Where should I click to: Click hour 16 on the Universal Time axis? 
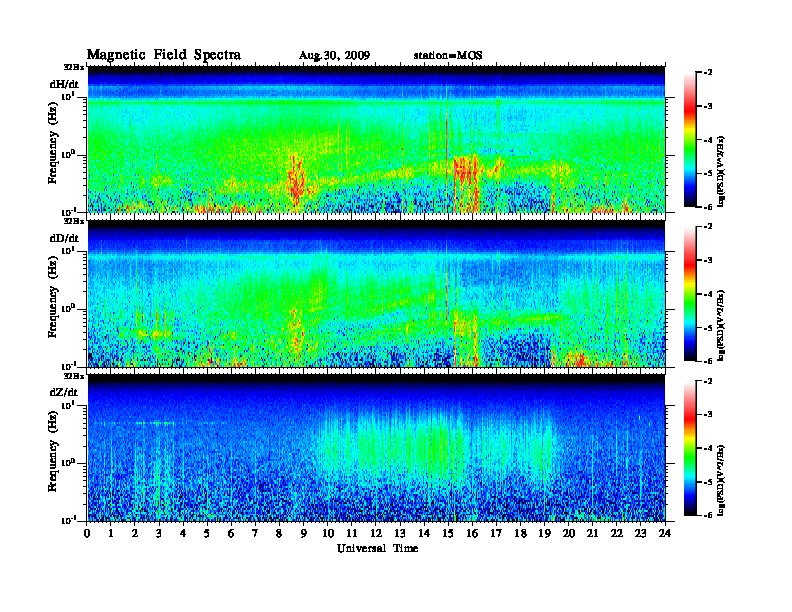[x=472, y=533]
